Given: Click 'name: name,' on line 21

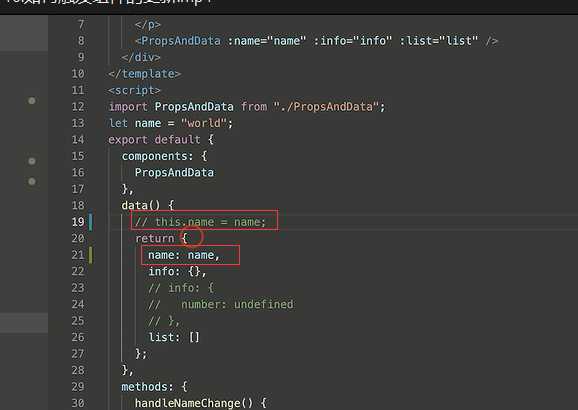Looking at the screenshot, I should tap(184, 255).
